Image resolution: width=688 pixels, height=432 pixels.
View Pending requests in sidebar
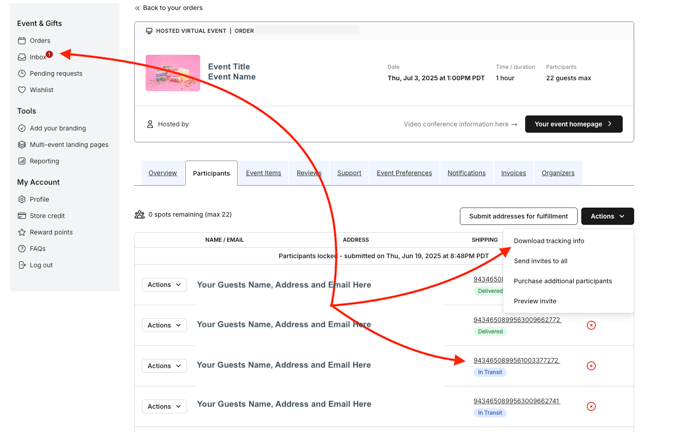50,73
